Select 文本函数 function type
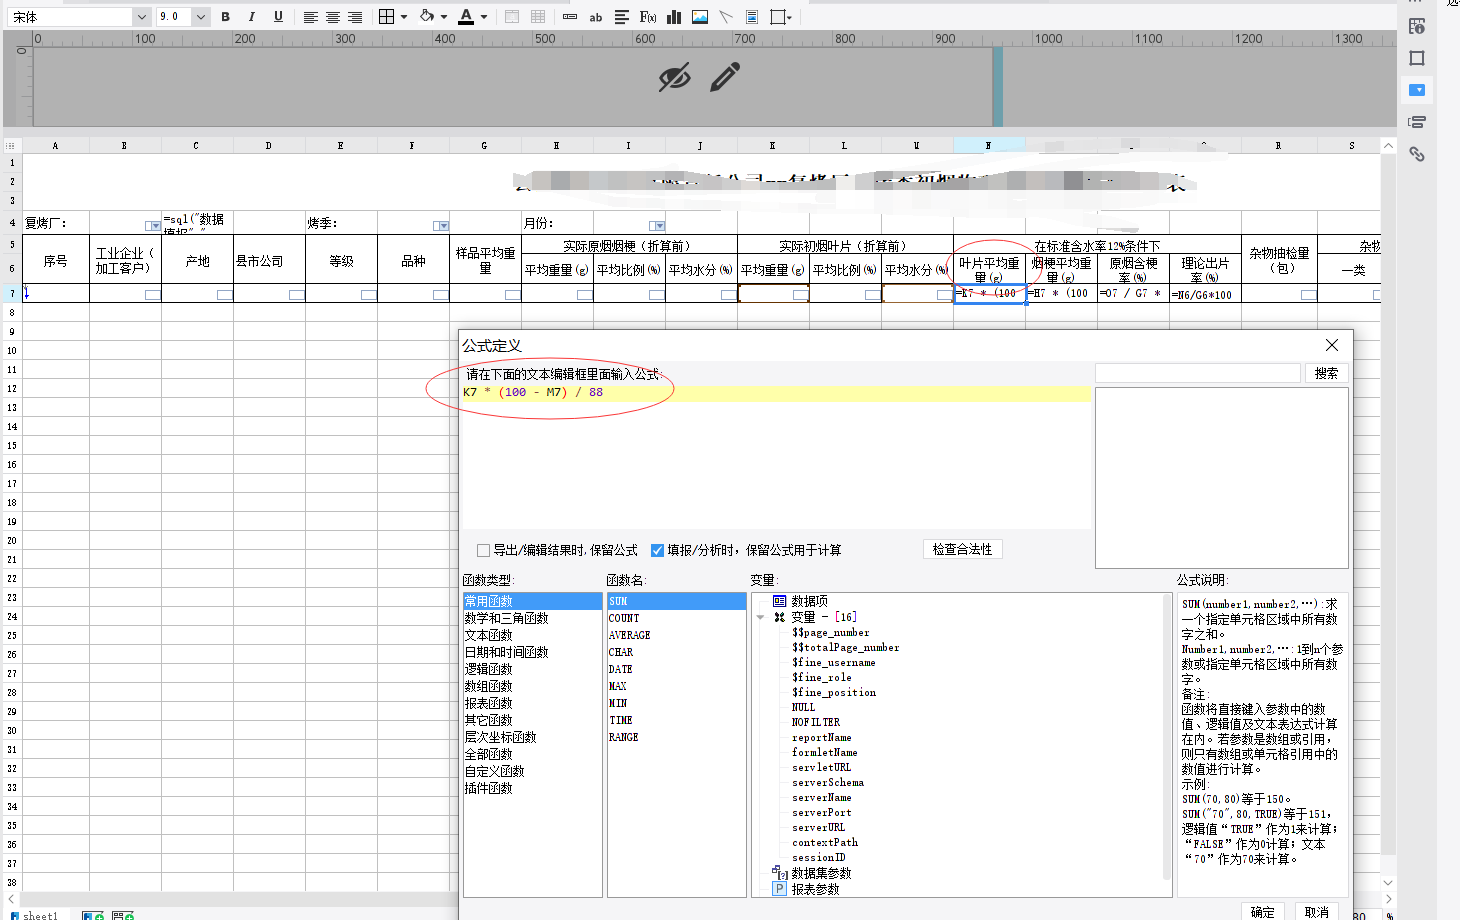 pyautogui.click(x=488, y=635)
